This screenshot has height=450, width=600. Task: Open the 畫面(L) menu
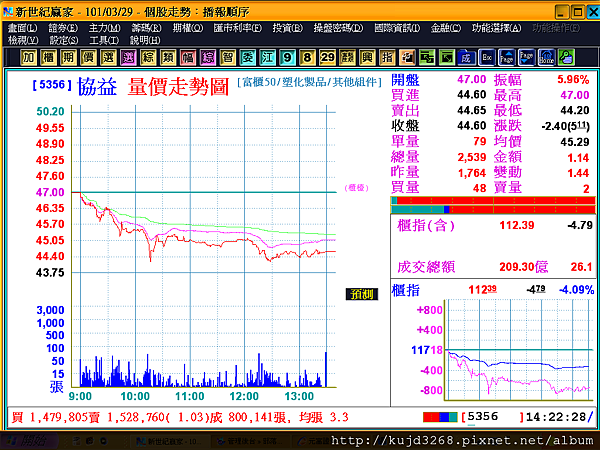point(23,28)
